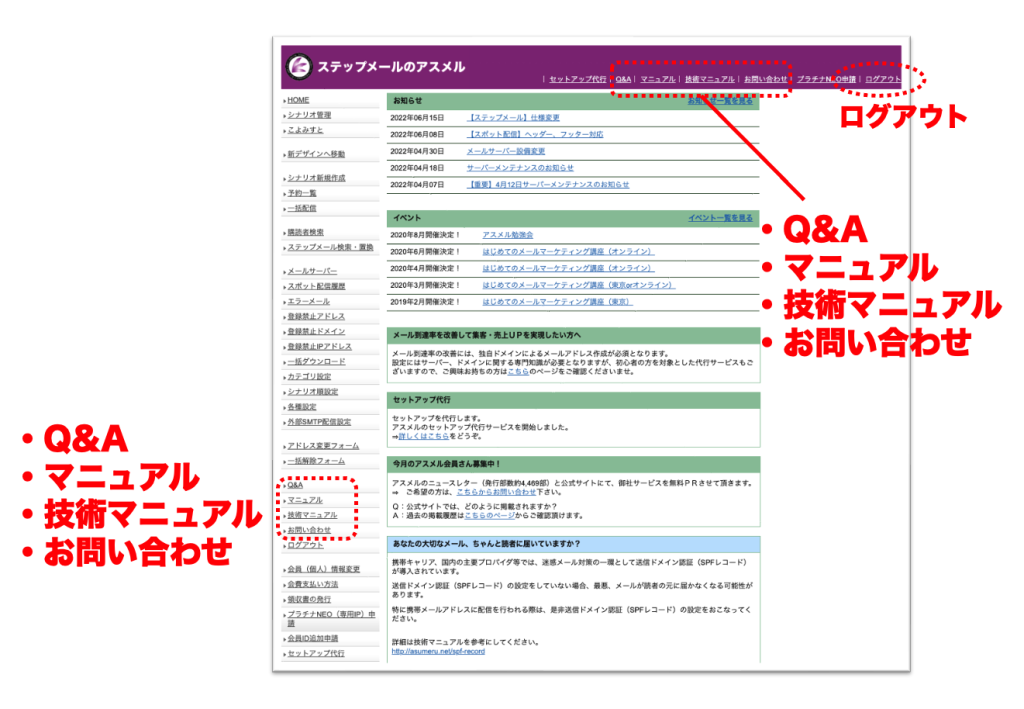The height and width of the screenshot is (709, 1024).
Task: Open the 2019年2月 講座（東京） event link
Action: pyautogui.click(x=558, y=302)
